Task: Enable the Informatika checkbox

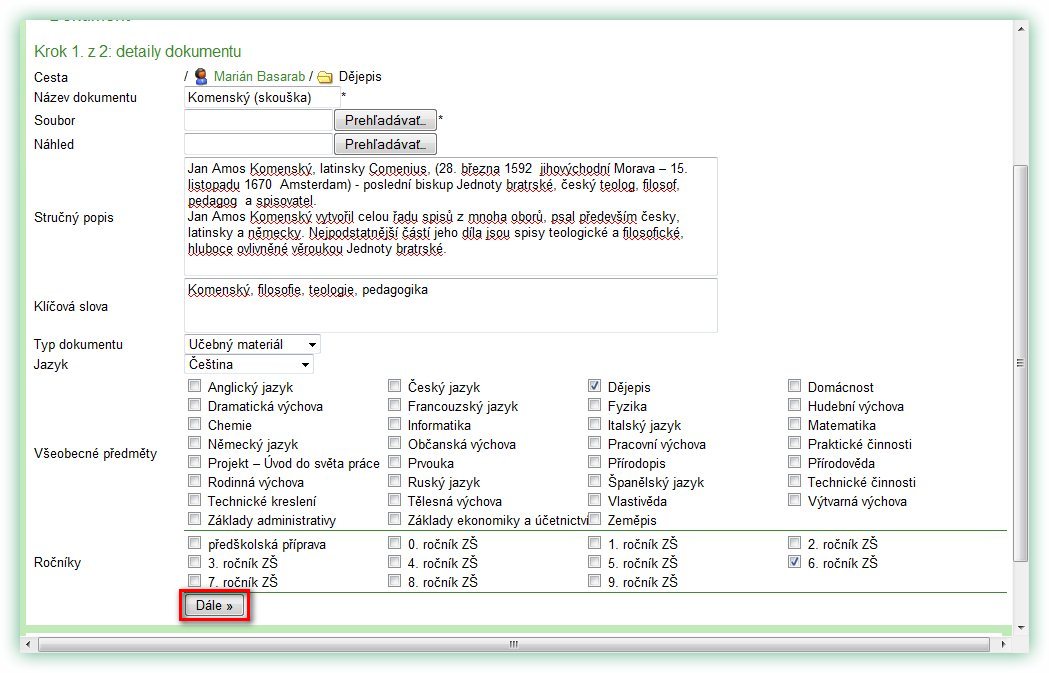Action: click(x=394, y=424)
